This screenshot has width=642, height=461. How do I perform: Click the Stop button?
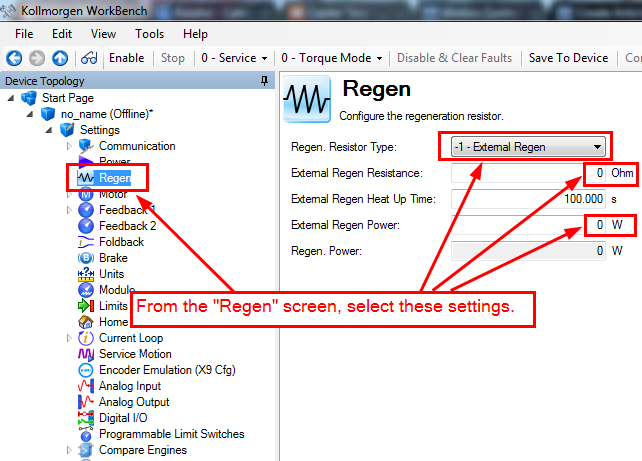click(x=173, y=58)
